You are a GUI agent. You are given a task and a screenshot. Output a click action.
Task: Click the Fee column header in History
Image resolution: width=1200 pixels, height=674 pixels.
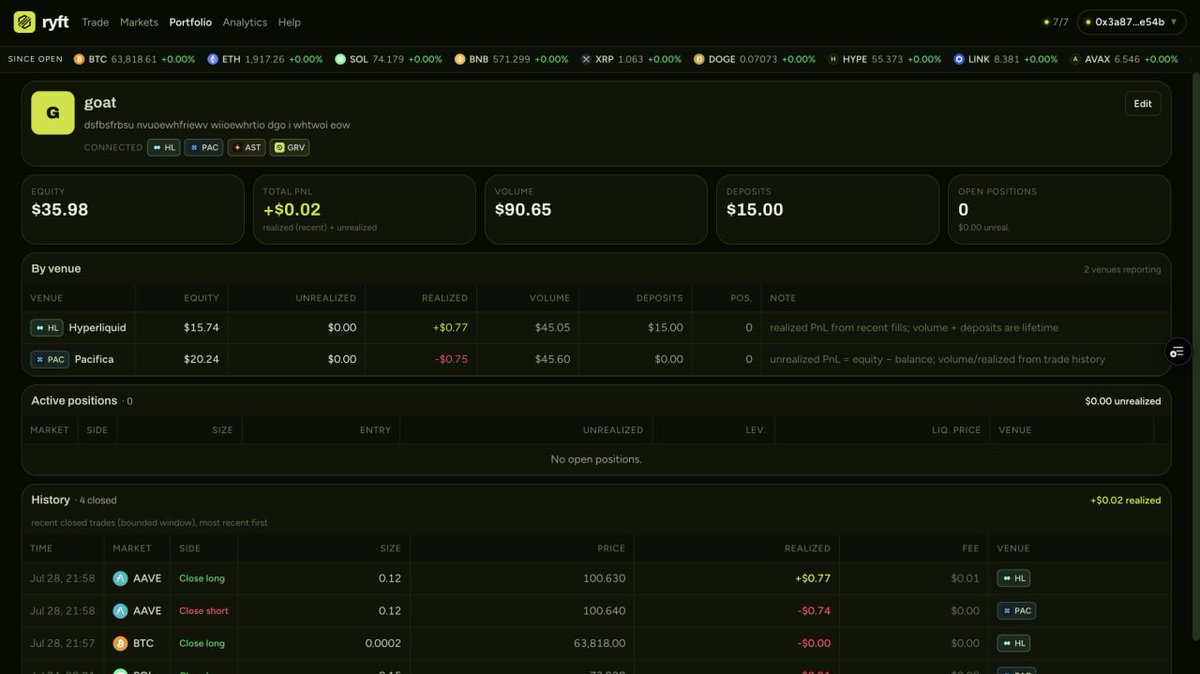click(x=972, y=548)
